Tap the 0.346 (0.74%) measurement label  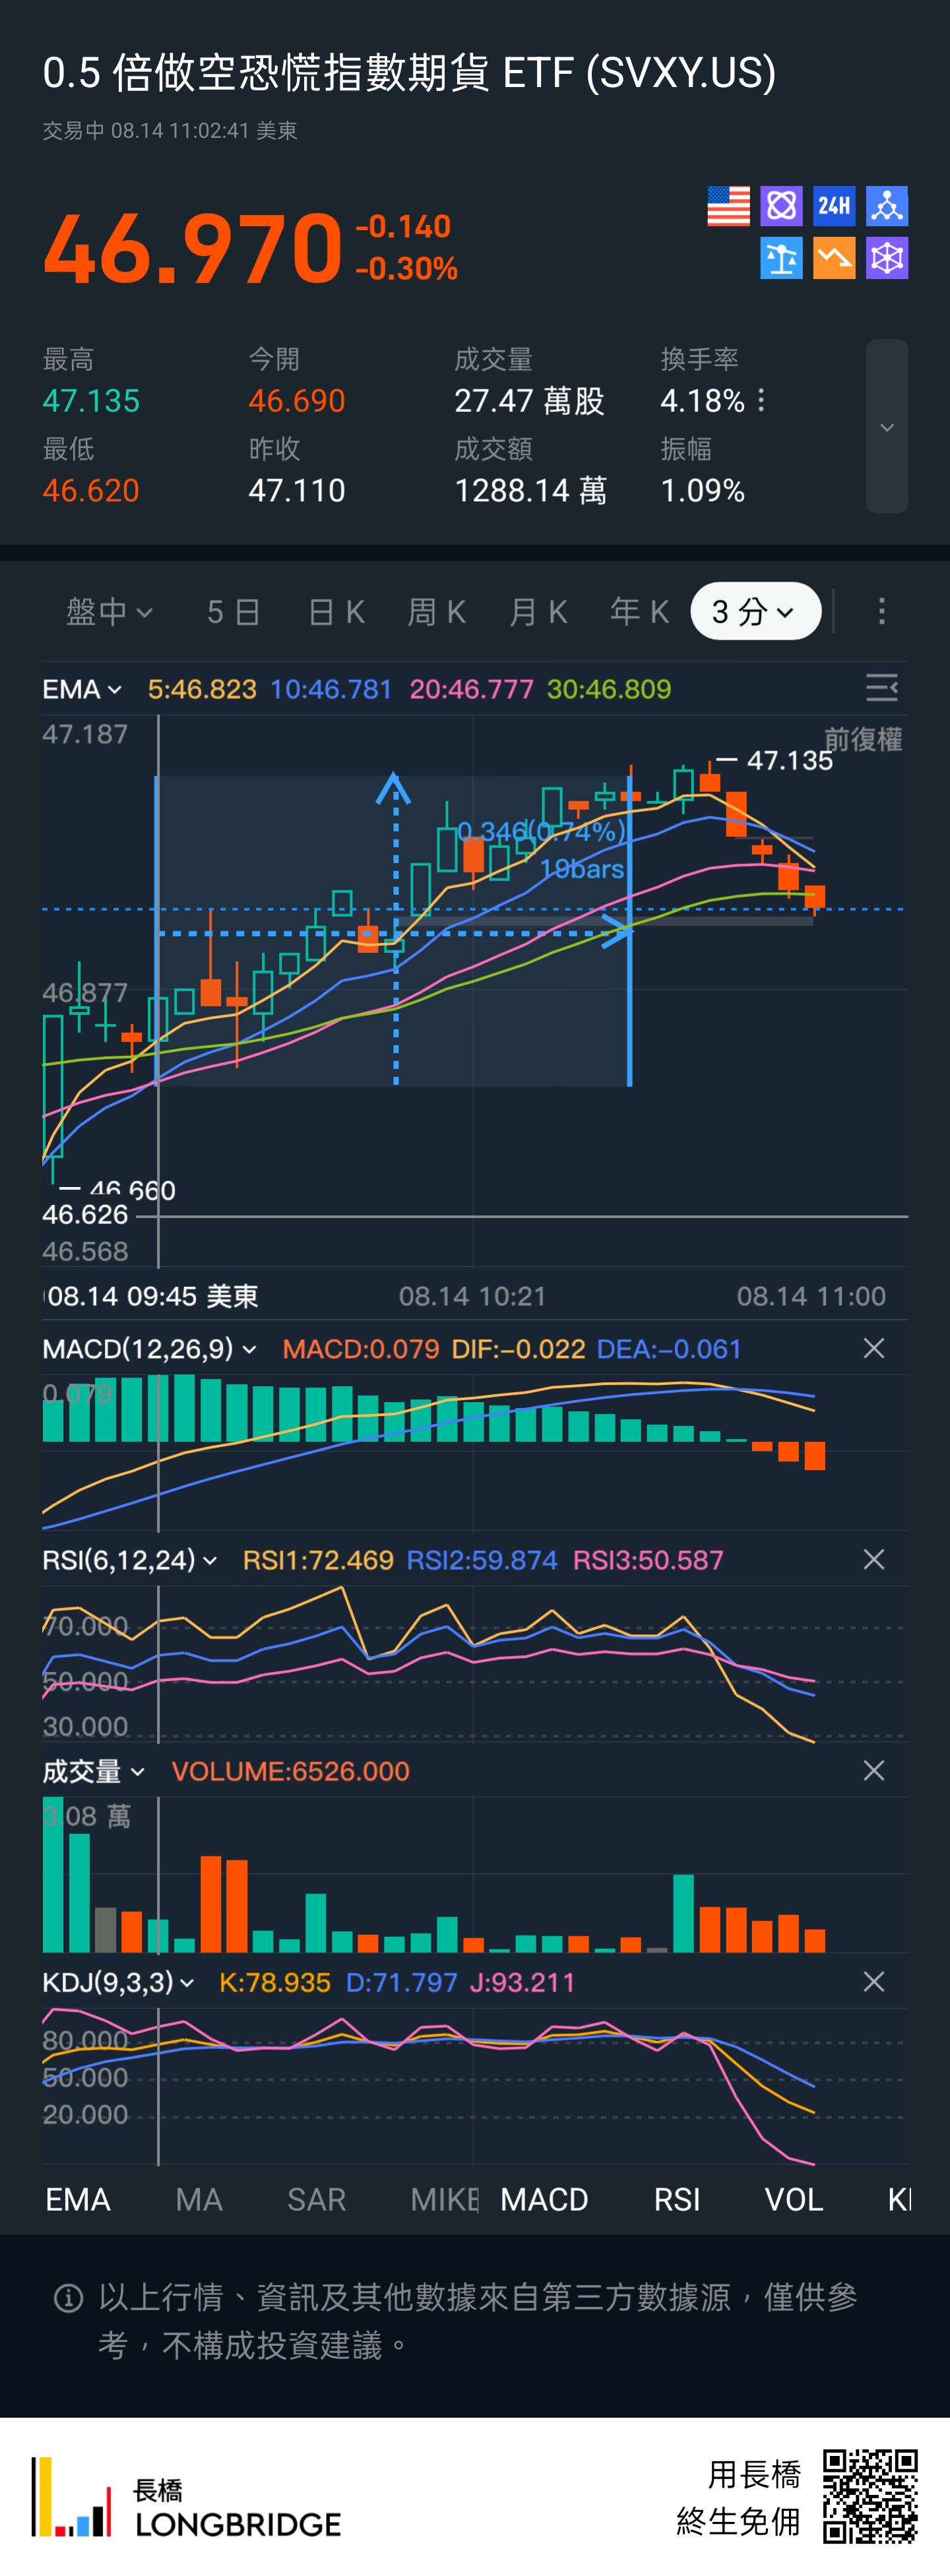pyautogui.click(x=541, y=831)
